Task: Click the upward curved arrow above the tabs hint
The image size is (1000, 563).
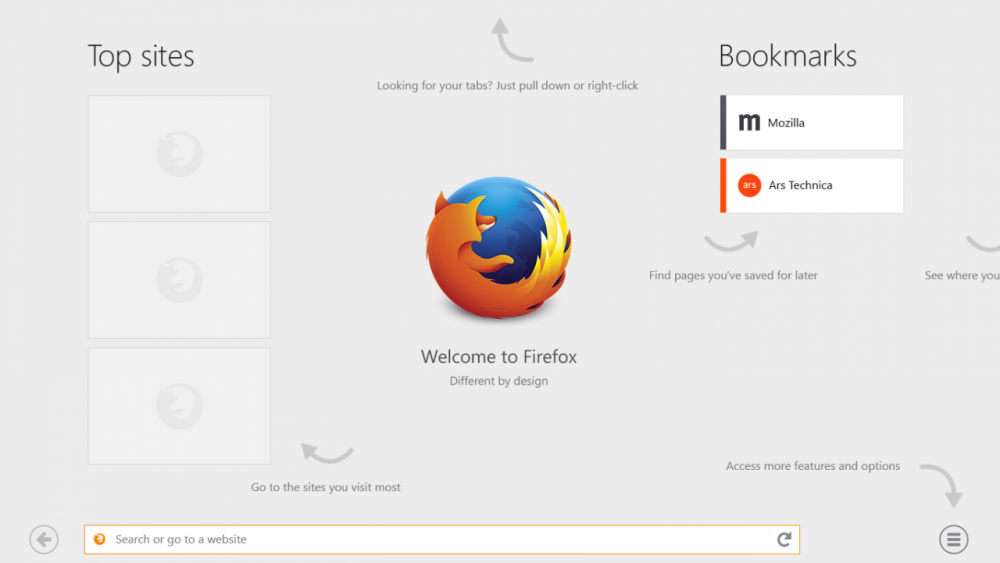Action: (511, 42)
